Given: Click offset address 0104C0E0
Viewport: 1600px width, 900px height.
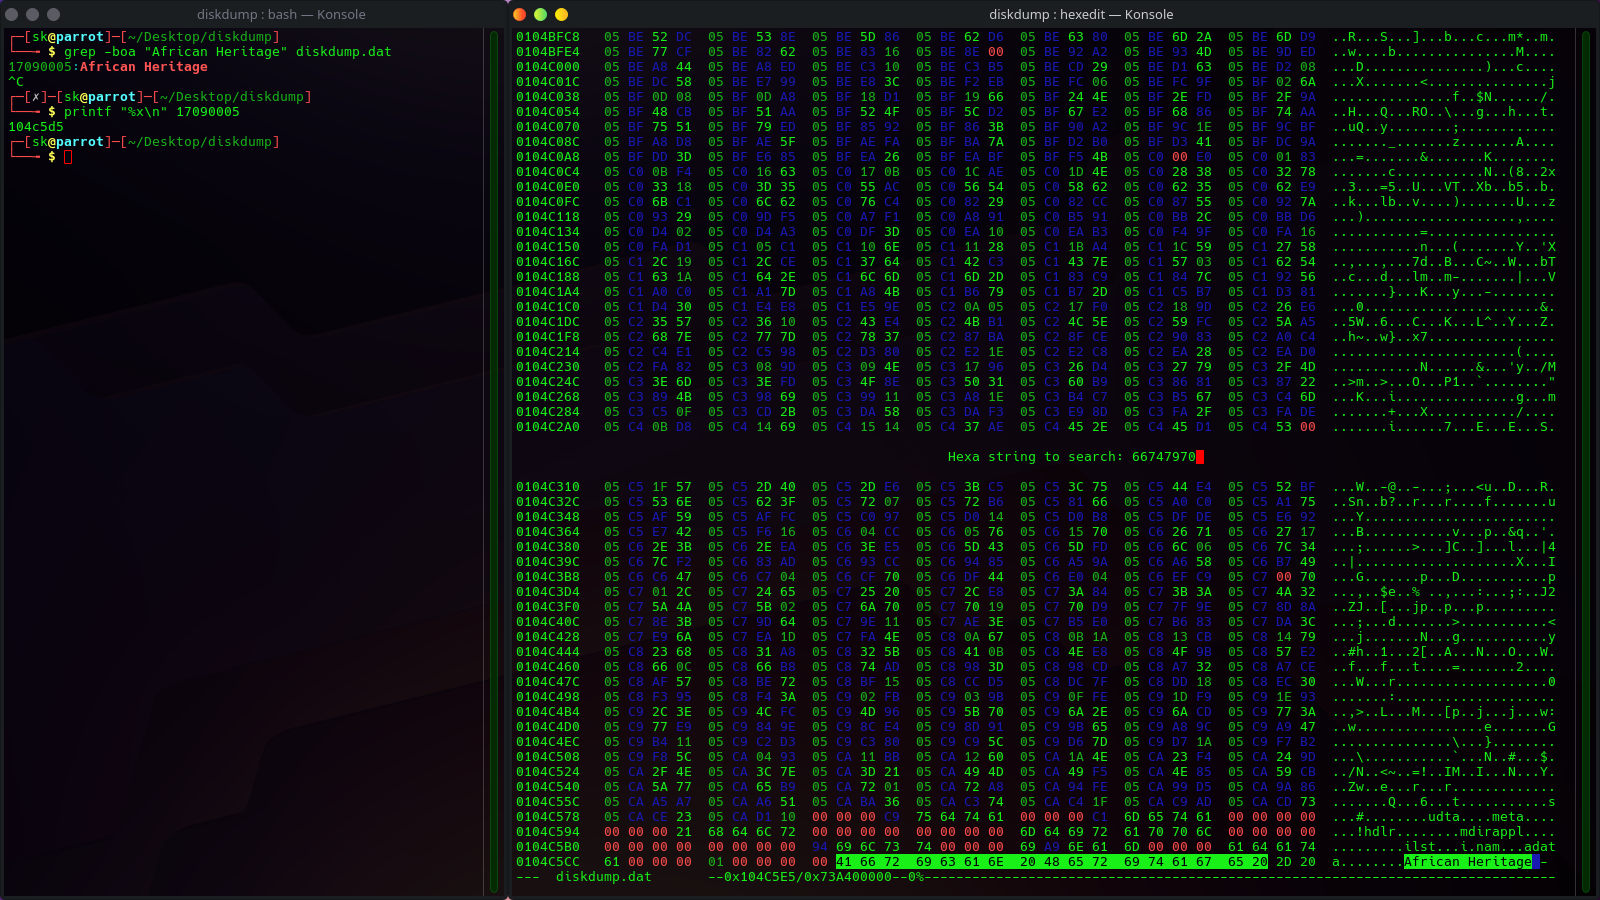Looking at the screenshot, I should coord(548,187).
